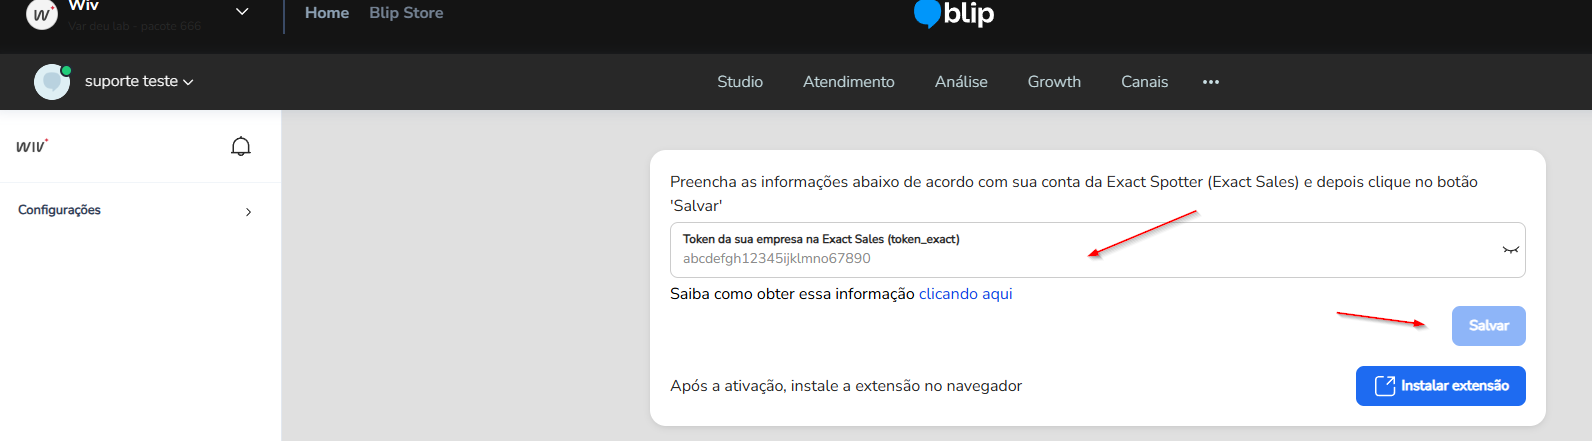Toggle token visibility eye icon

[x=1510, y=250]
